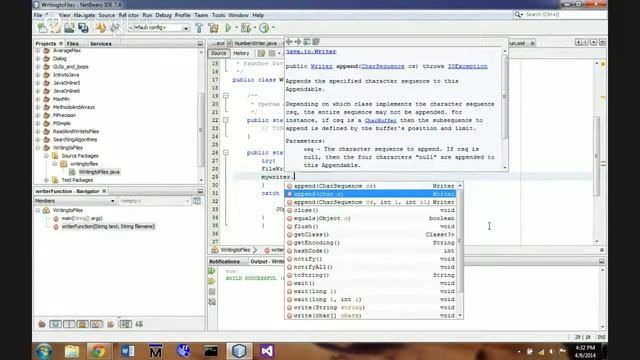
Task: Collapse the WritingtoFiles project node
Action: click(38, 148)
